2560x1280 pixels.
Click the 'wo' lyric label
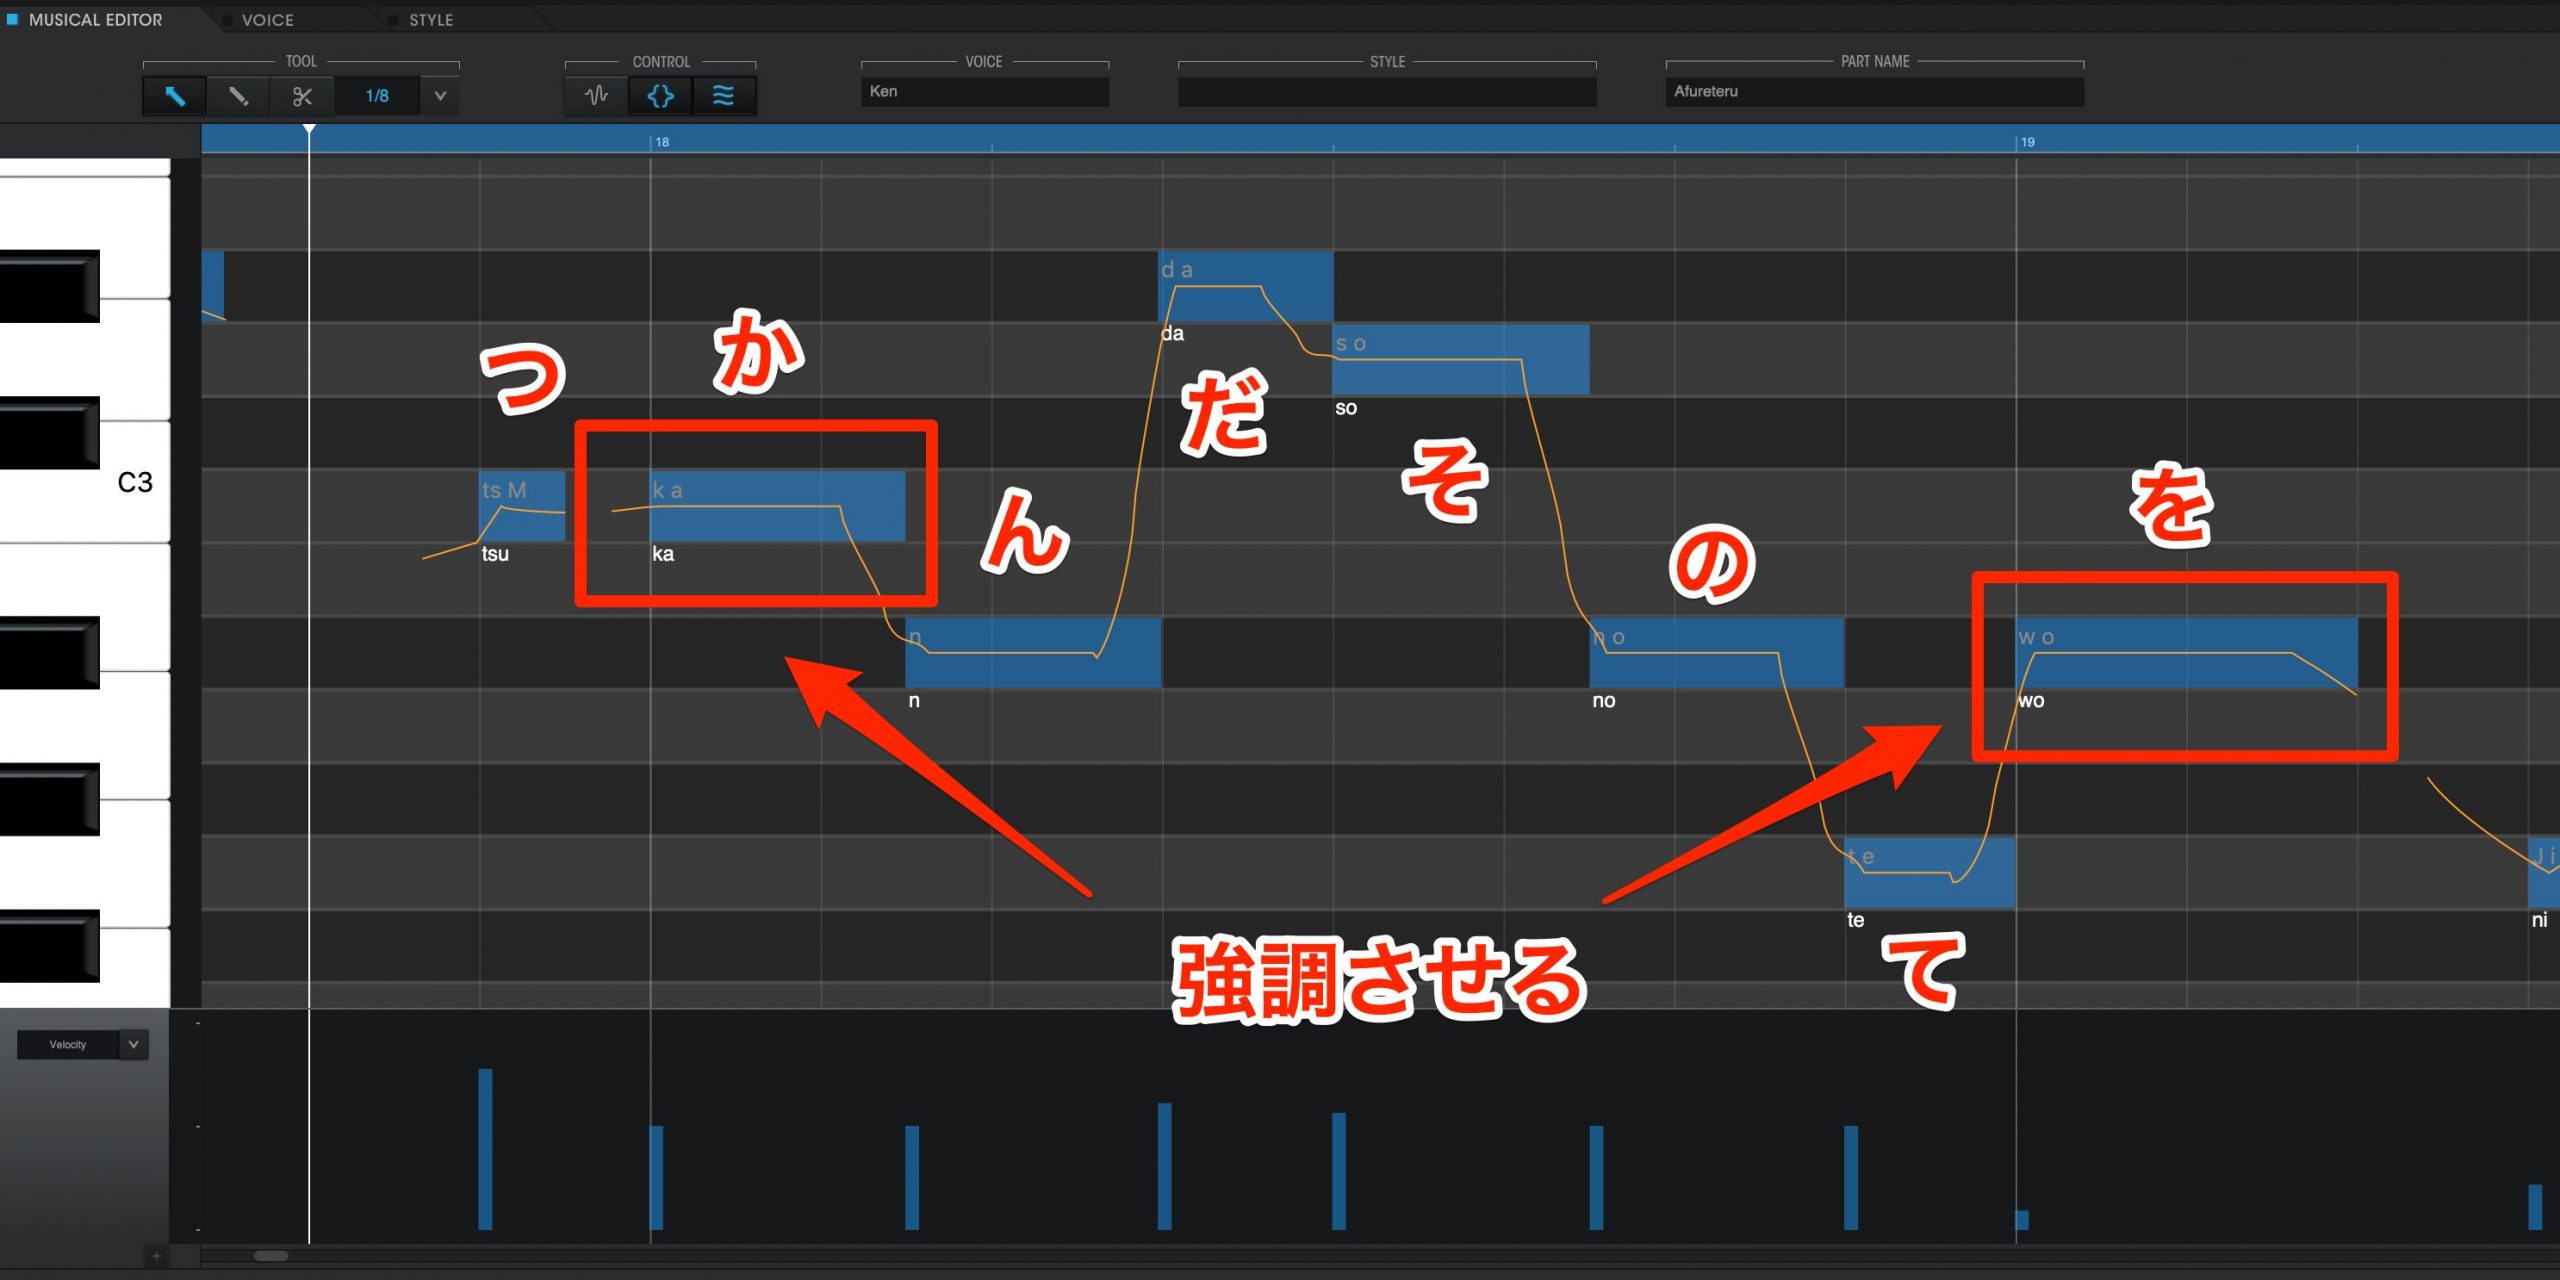[x=2031, y=701]
